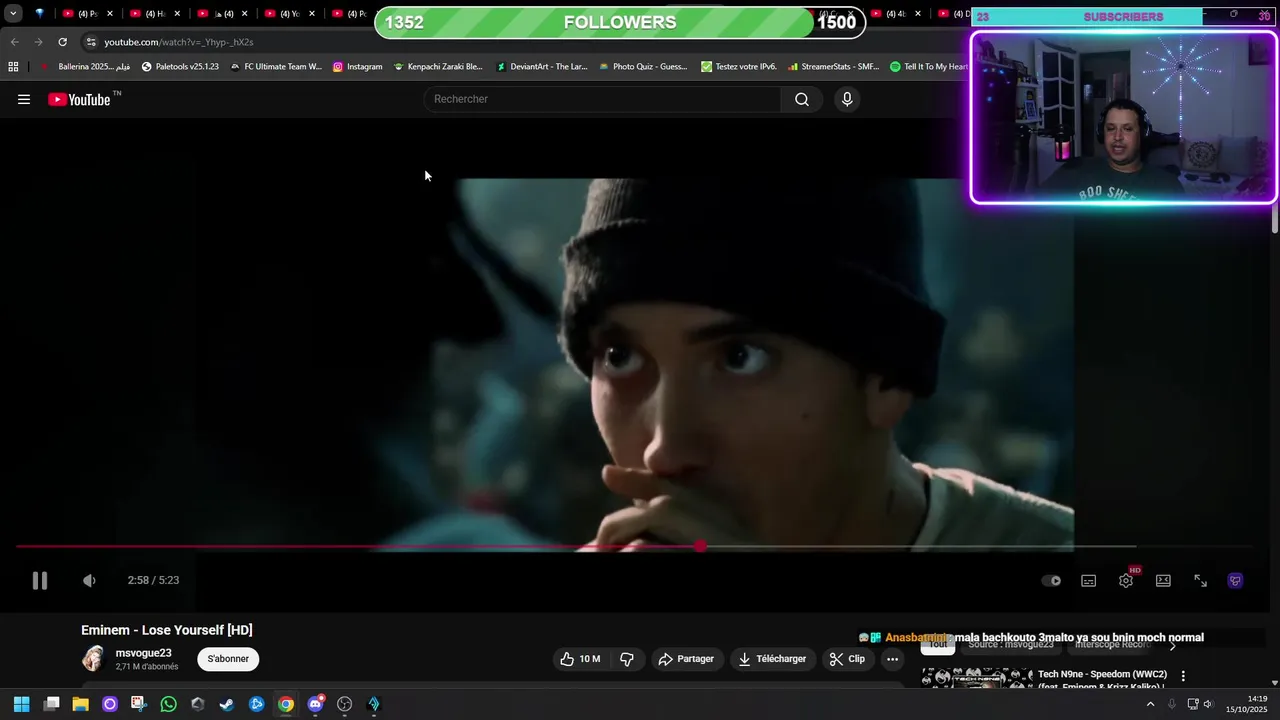The image size is (1280, 720).
Task: Open the Kenpachi Zaraki Ble... bookmark
Action: [x=438, y=67]
